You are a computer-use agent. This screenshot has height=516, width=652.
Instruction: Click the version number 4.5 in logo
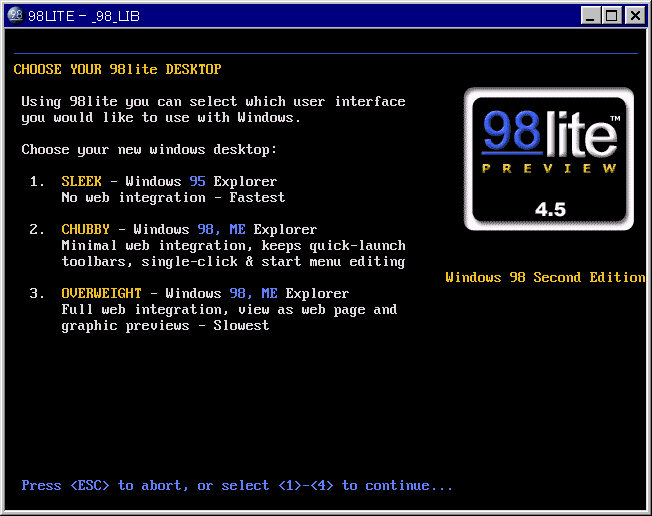pos(549,210)
